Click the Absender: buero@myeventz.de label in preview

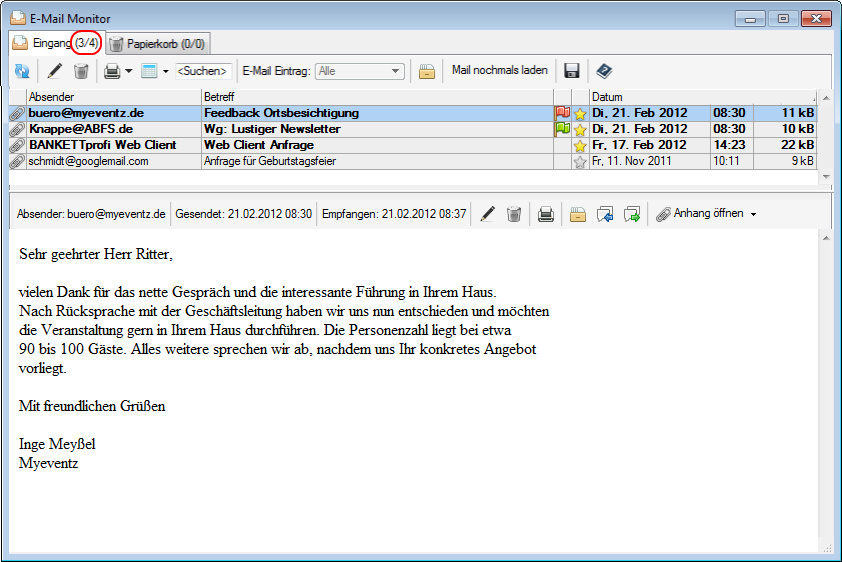pos(91,214)
